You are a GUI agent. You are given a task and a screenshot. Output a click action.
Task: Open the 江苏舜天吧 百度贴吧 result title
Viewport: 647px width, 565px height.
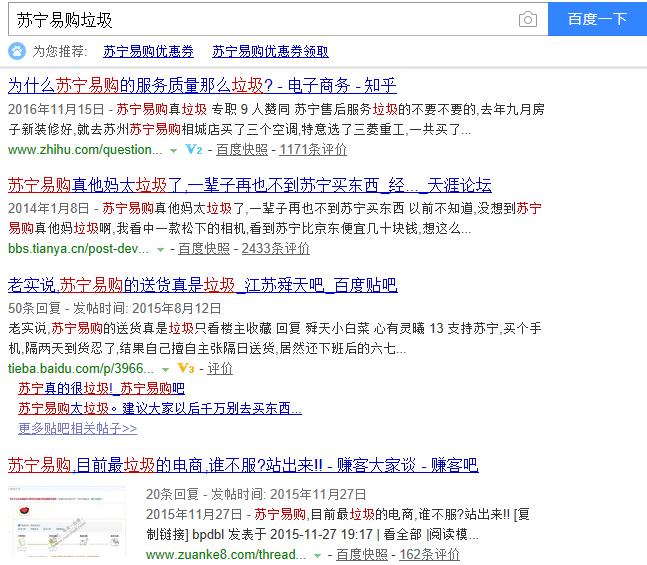[203, 285]
